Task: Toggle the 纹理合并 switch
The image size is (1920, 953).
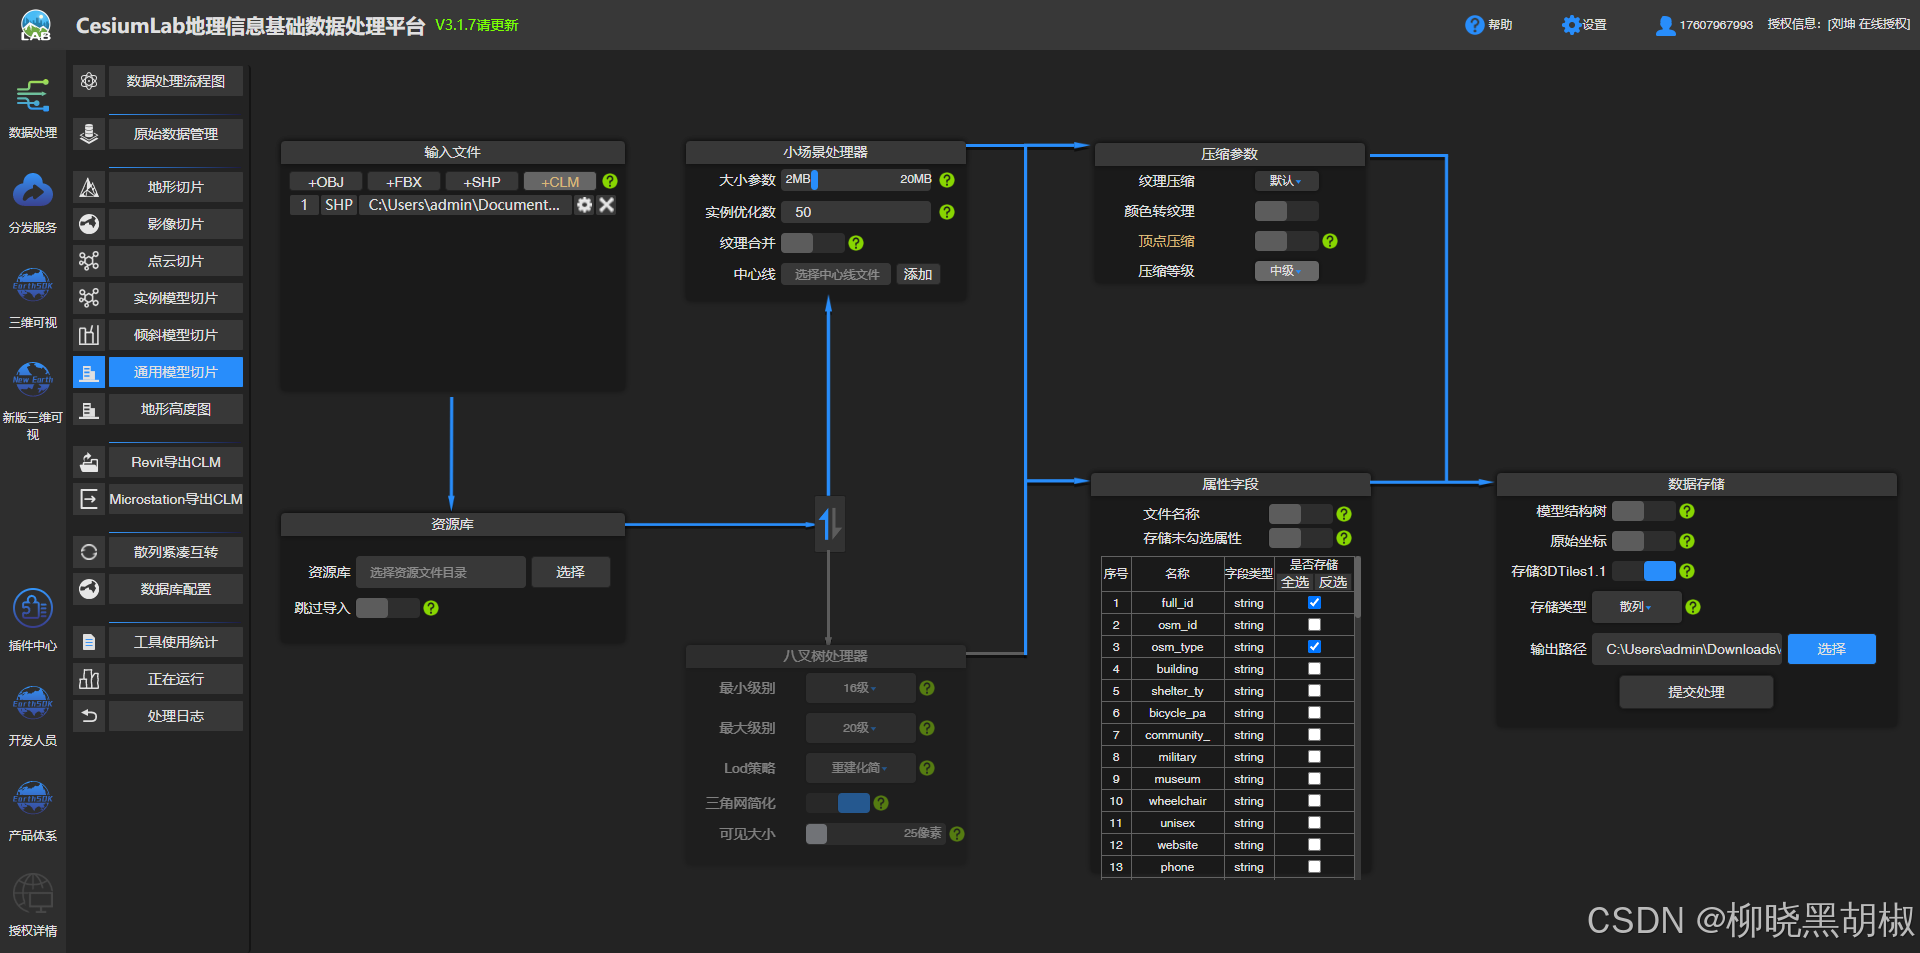Action: [812, 243]
